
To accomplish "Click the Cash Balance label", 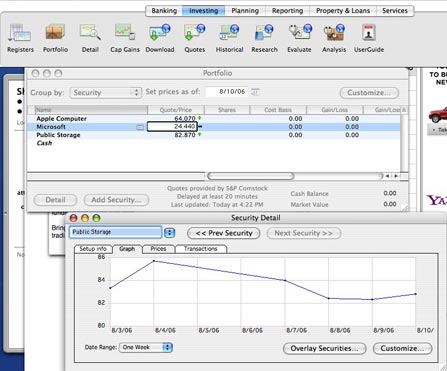I will point(309,194).
